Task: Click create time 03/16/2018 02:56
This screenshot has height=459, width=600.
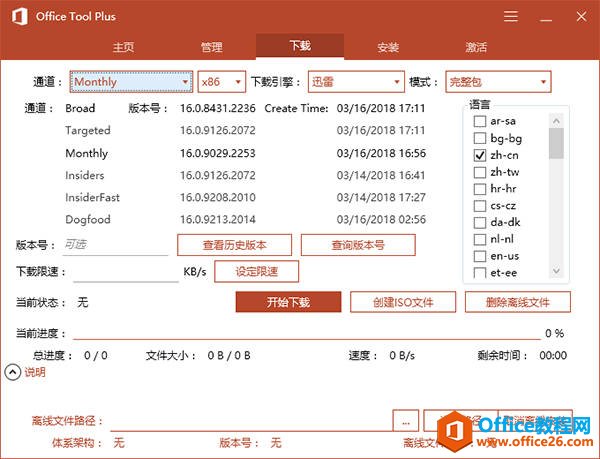Action: 381,220
